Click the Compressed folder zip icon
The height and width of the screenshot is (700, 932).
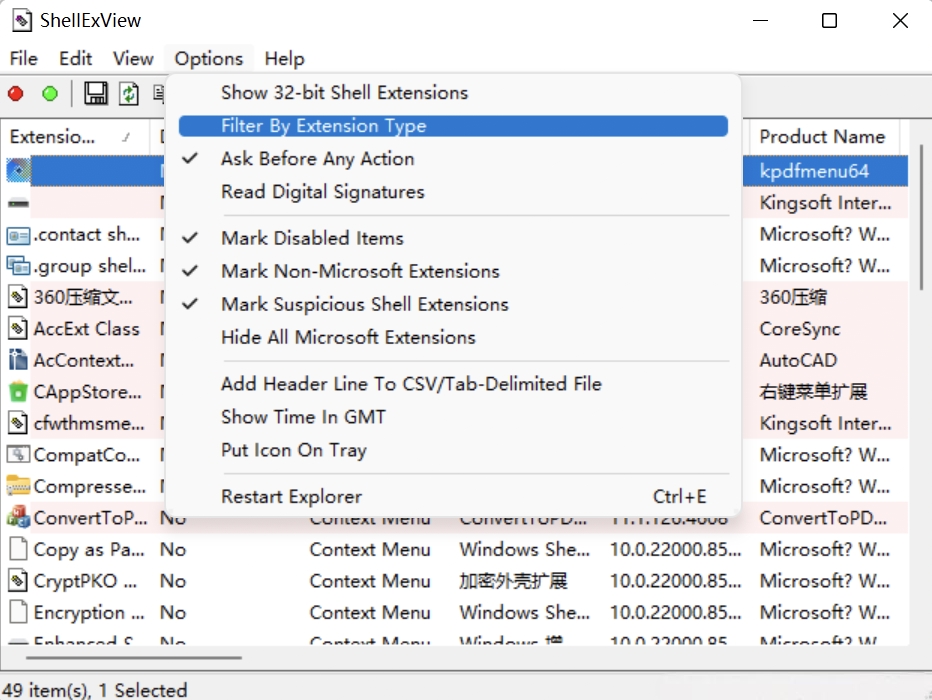(x=18, y=486)
